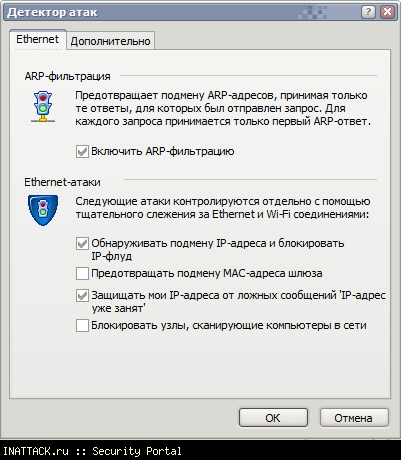Click the Ethernet-атаки section heading
The width and height of the screenshot is (401, 460).
click(x=62, y=182)
